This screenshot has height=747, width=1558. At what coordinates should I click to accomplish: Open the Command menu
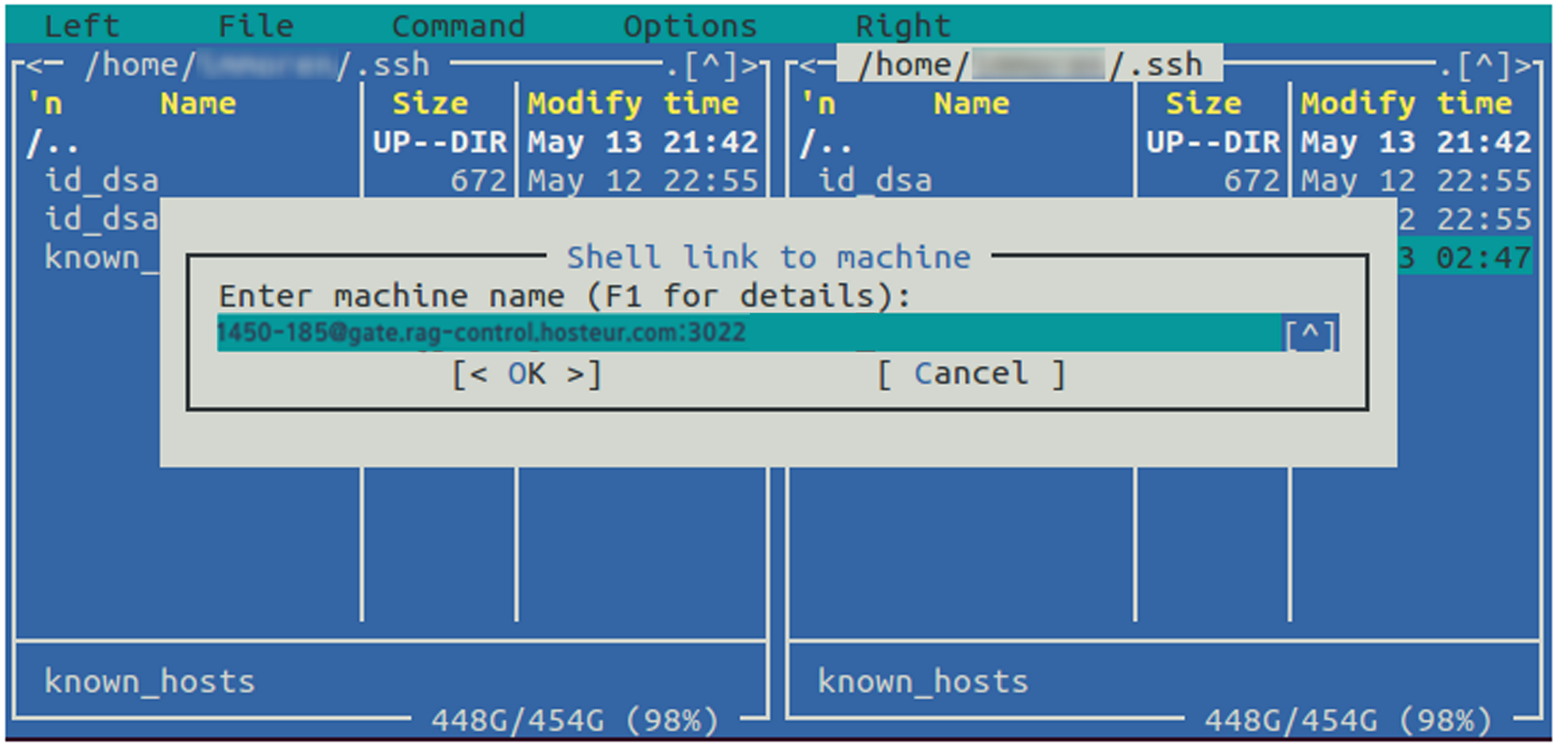(x=458, y=26)
